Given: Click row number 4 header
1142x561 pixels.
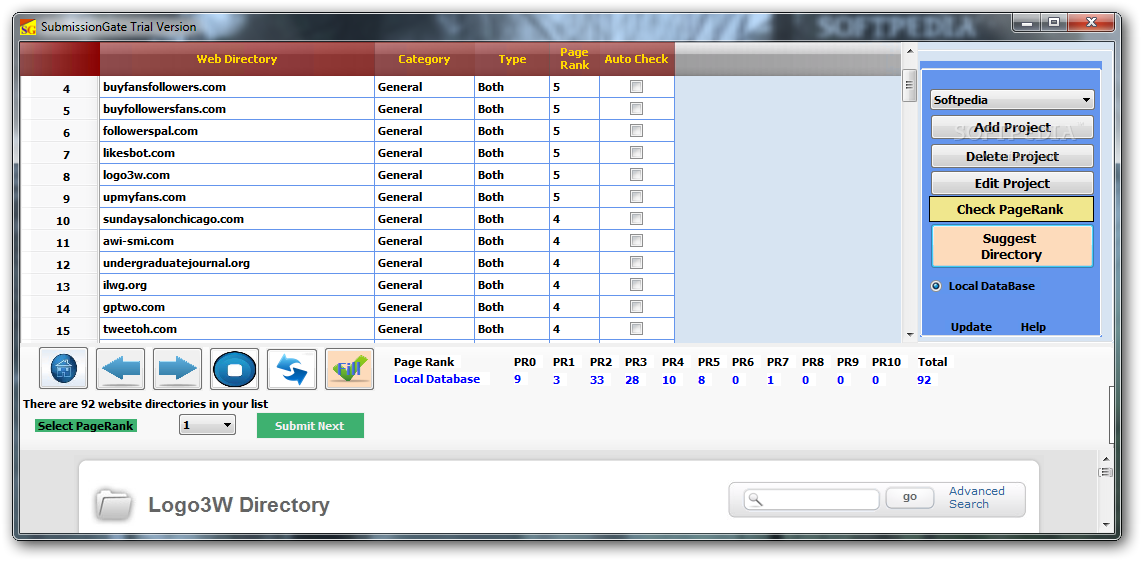Looking at the screenshot, I should click(60, 87).
